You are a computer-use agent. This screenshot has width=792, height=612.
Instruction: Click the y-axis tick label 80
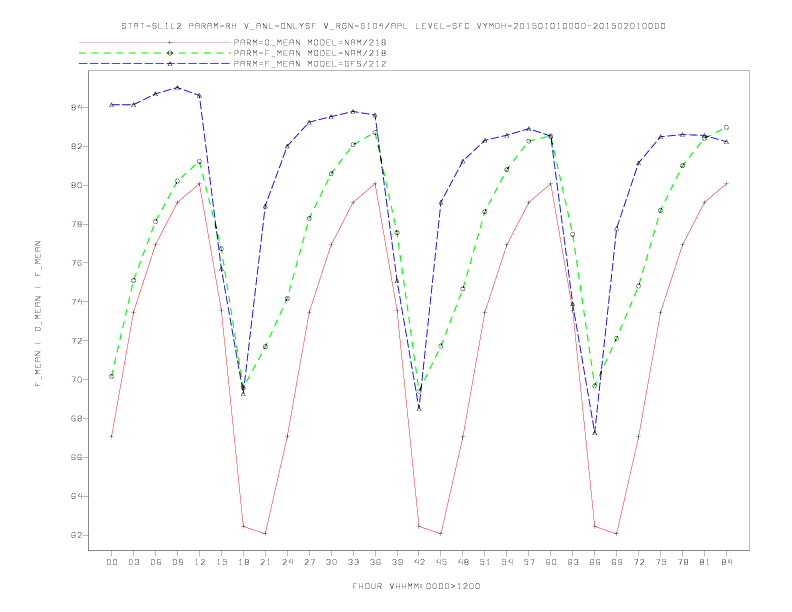tap(77, 185)
